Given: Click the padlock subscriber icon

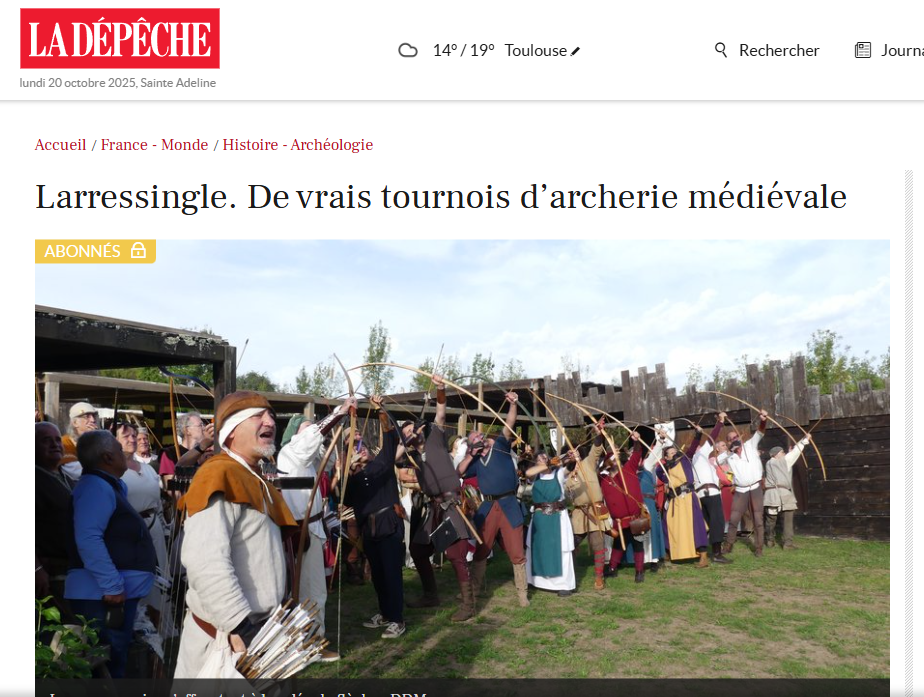Looking at the screenshot, I should coord(138,250).
